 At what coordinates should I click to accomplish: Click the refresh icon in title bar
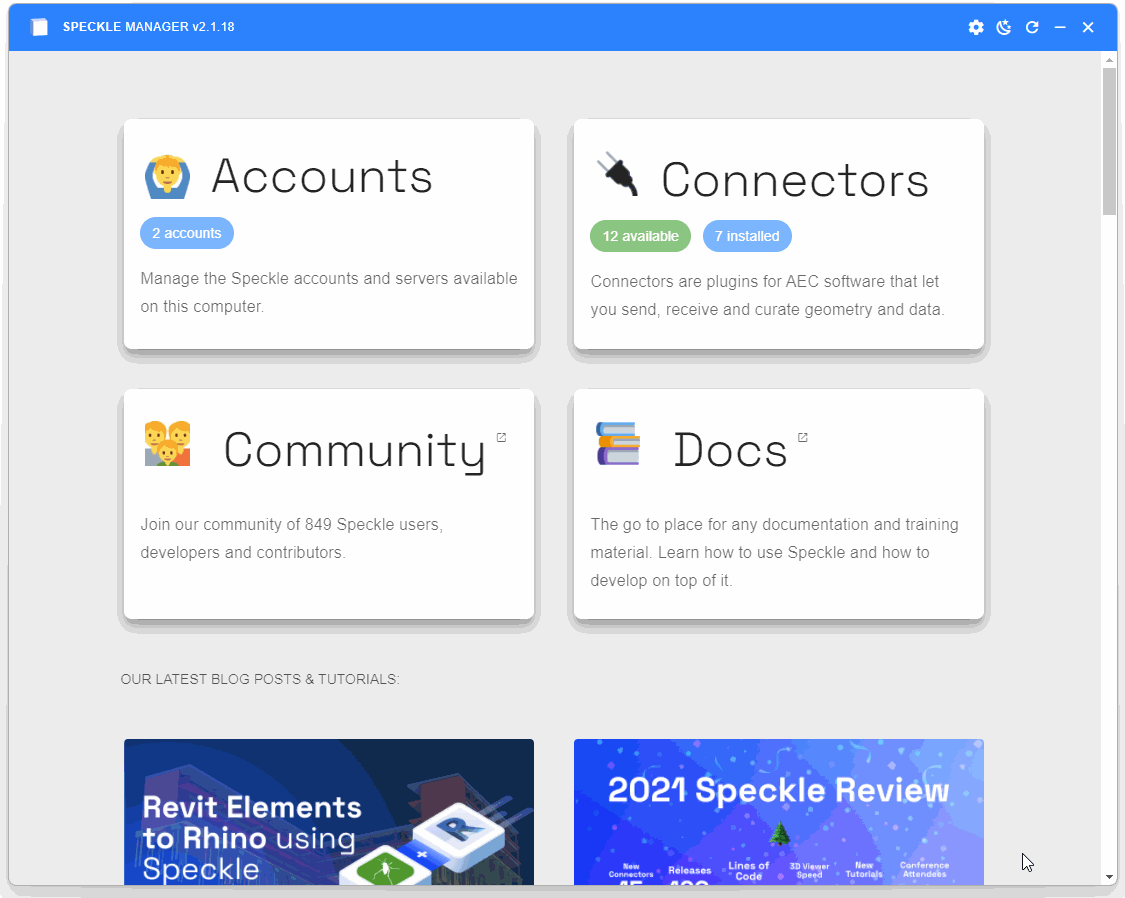[1032, 27]
